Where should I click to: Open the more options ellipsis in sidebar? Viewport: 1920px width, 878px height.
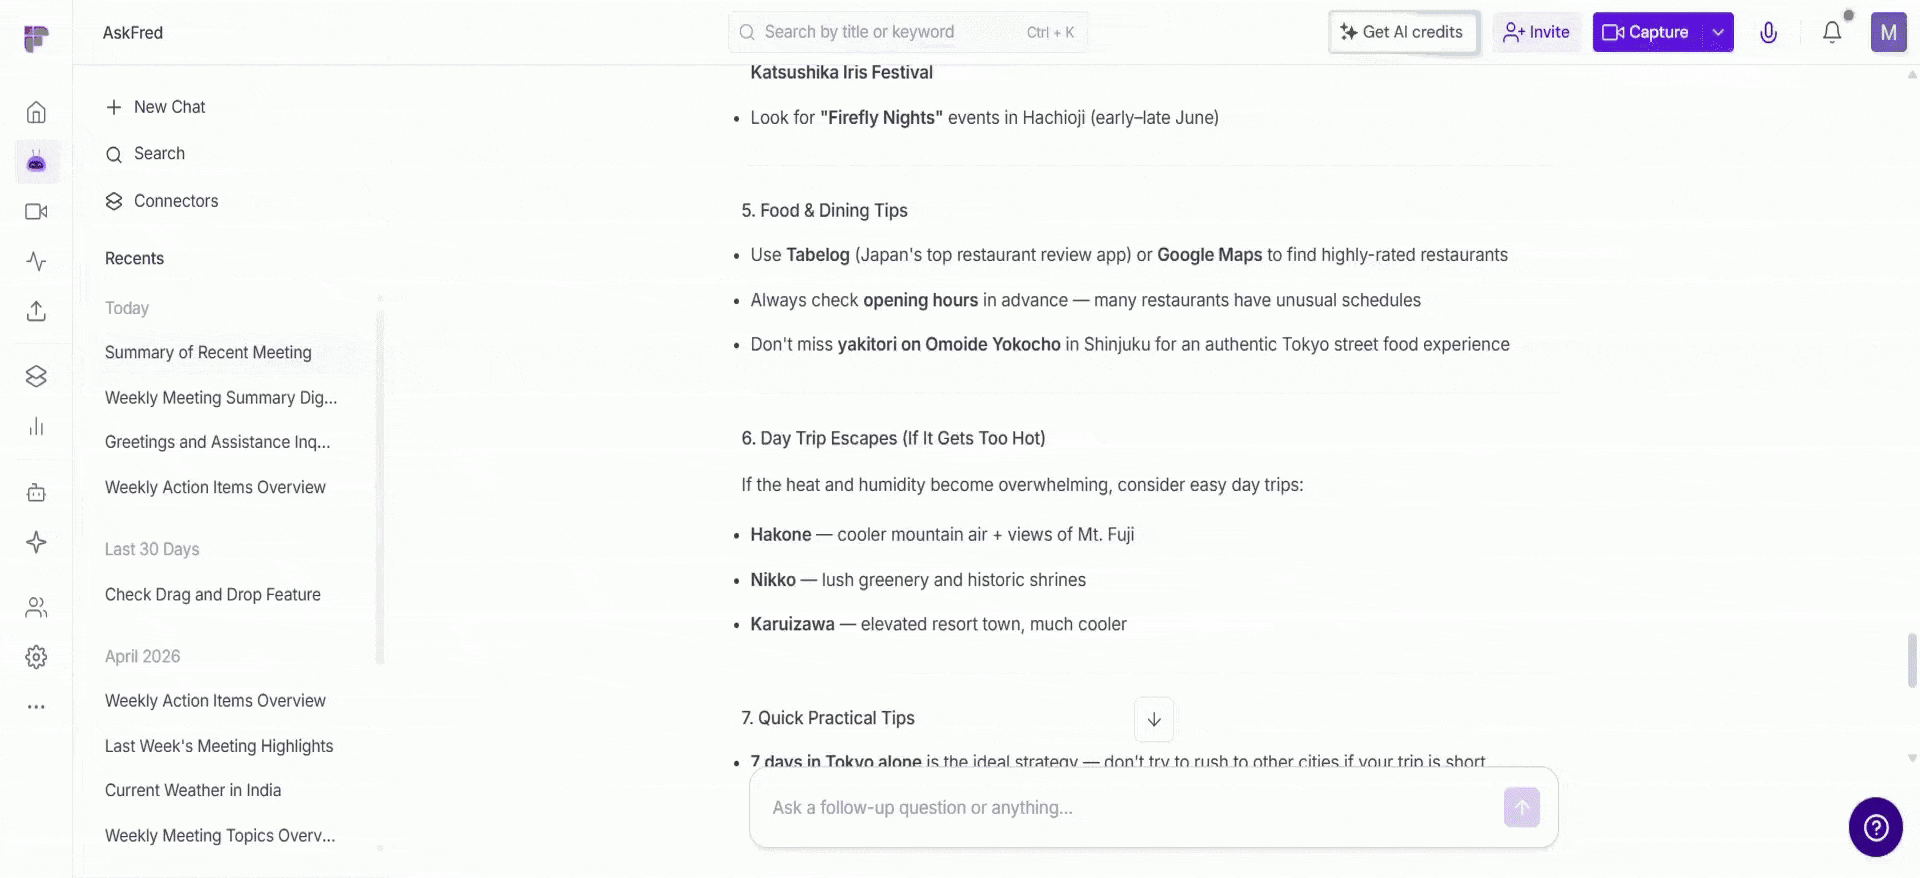(36, 707)
